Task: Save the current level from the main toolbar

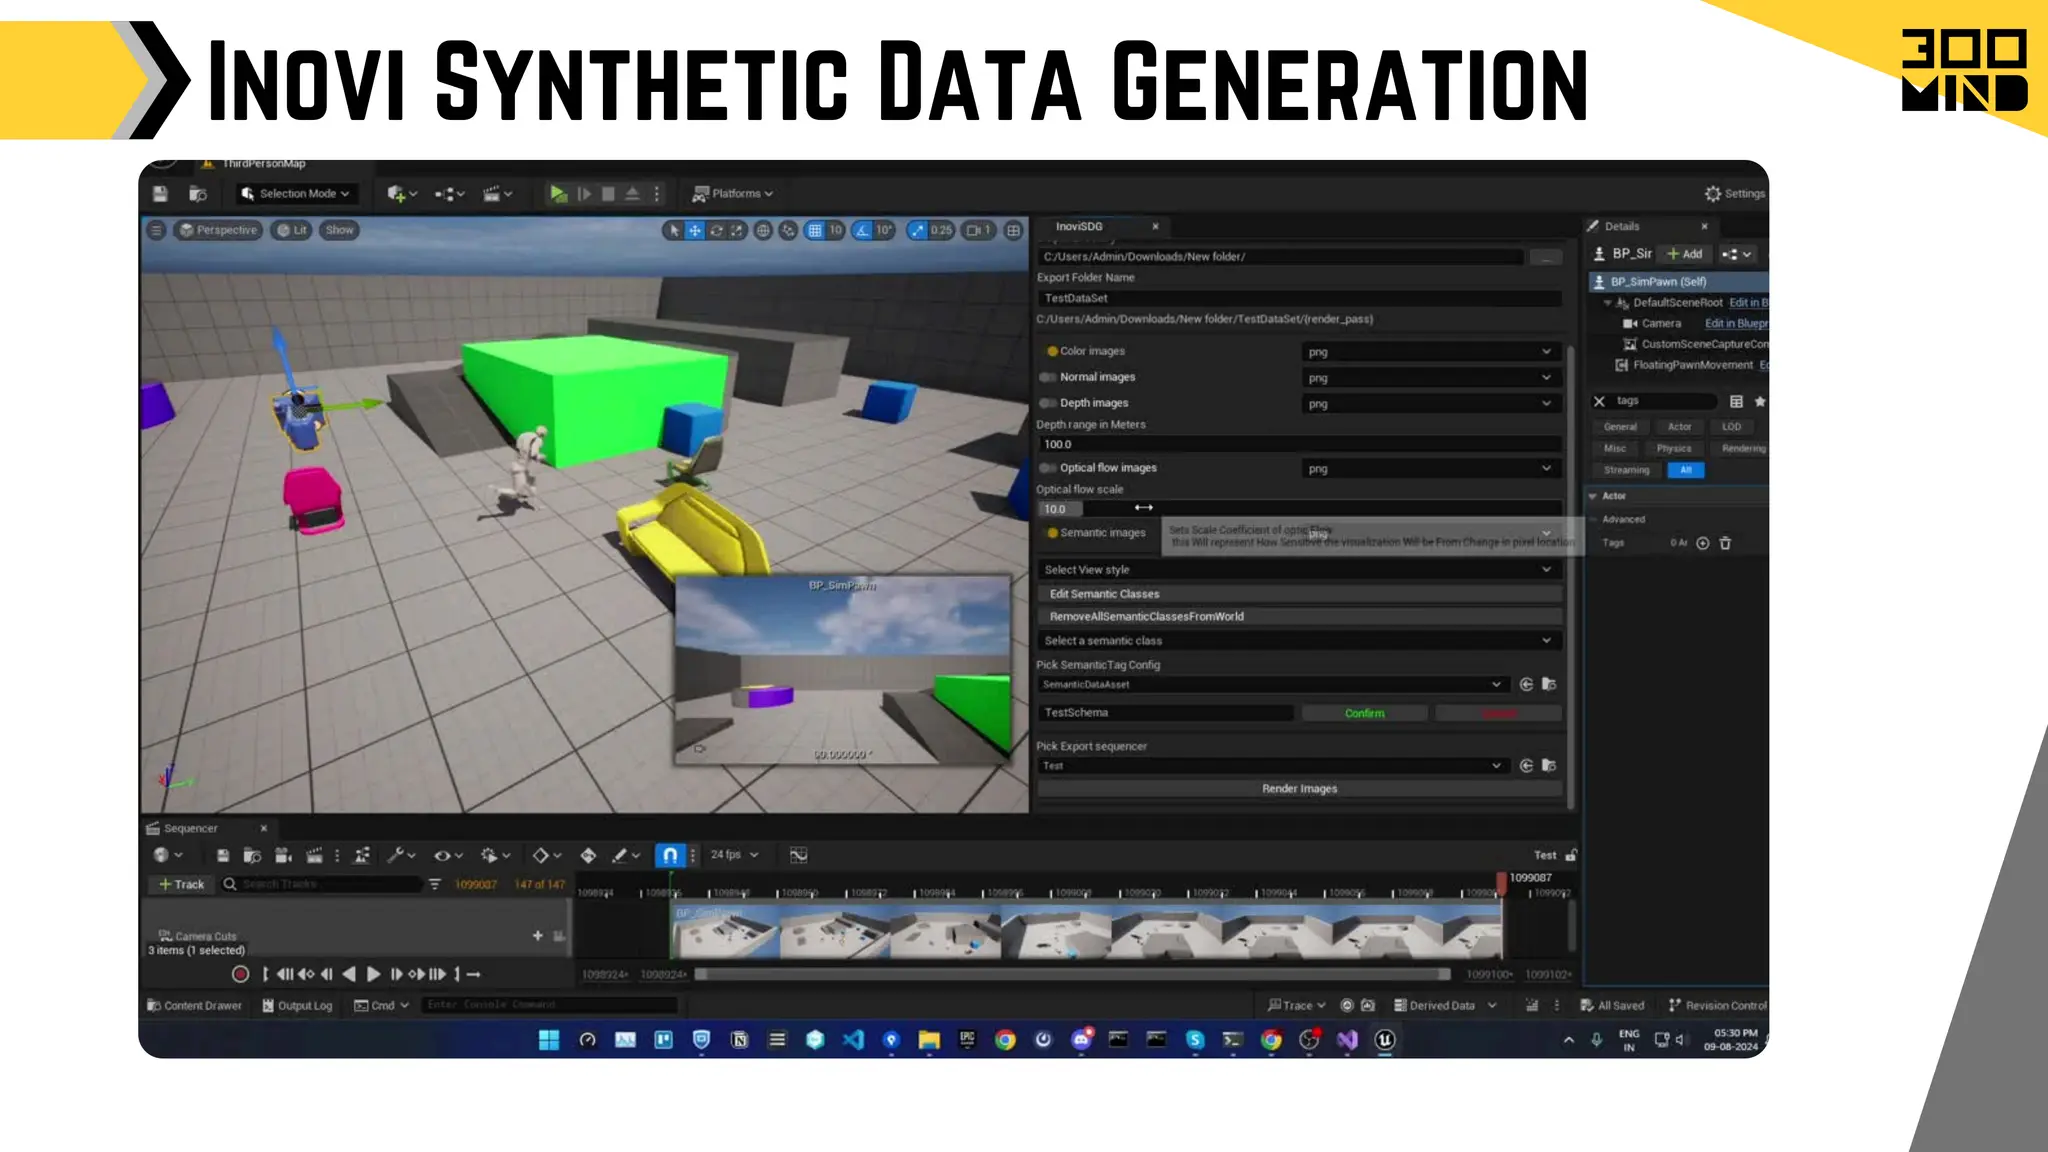Action: tap(160, 193)
